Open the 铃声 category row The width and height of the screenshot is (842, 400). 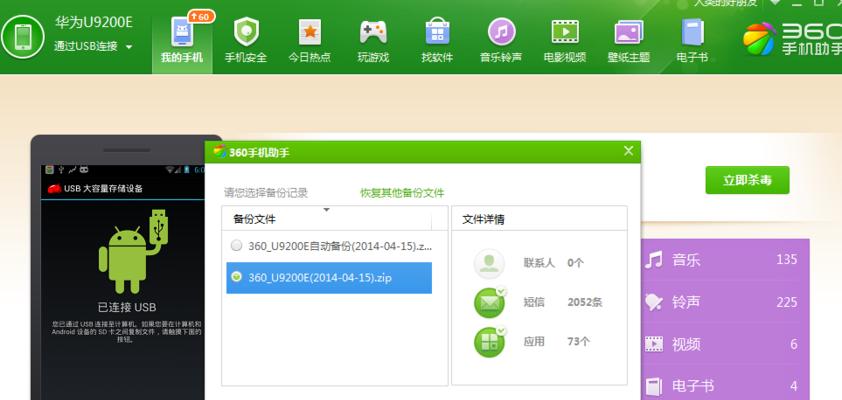coord(725,302)
